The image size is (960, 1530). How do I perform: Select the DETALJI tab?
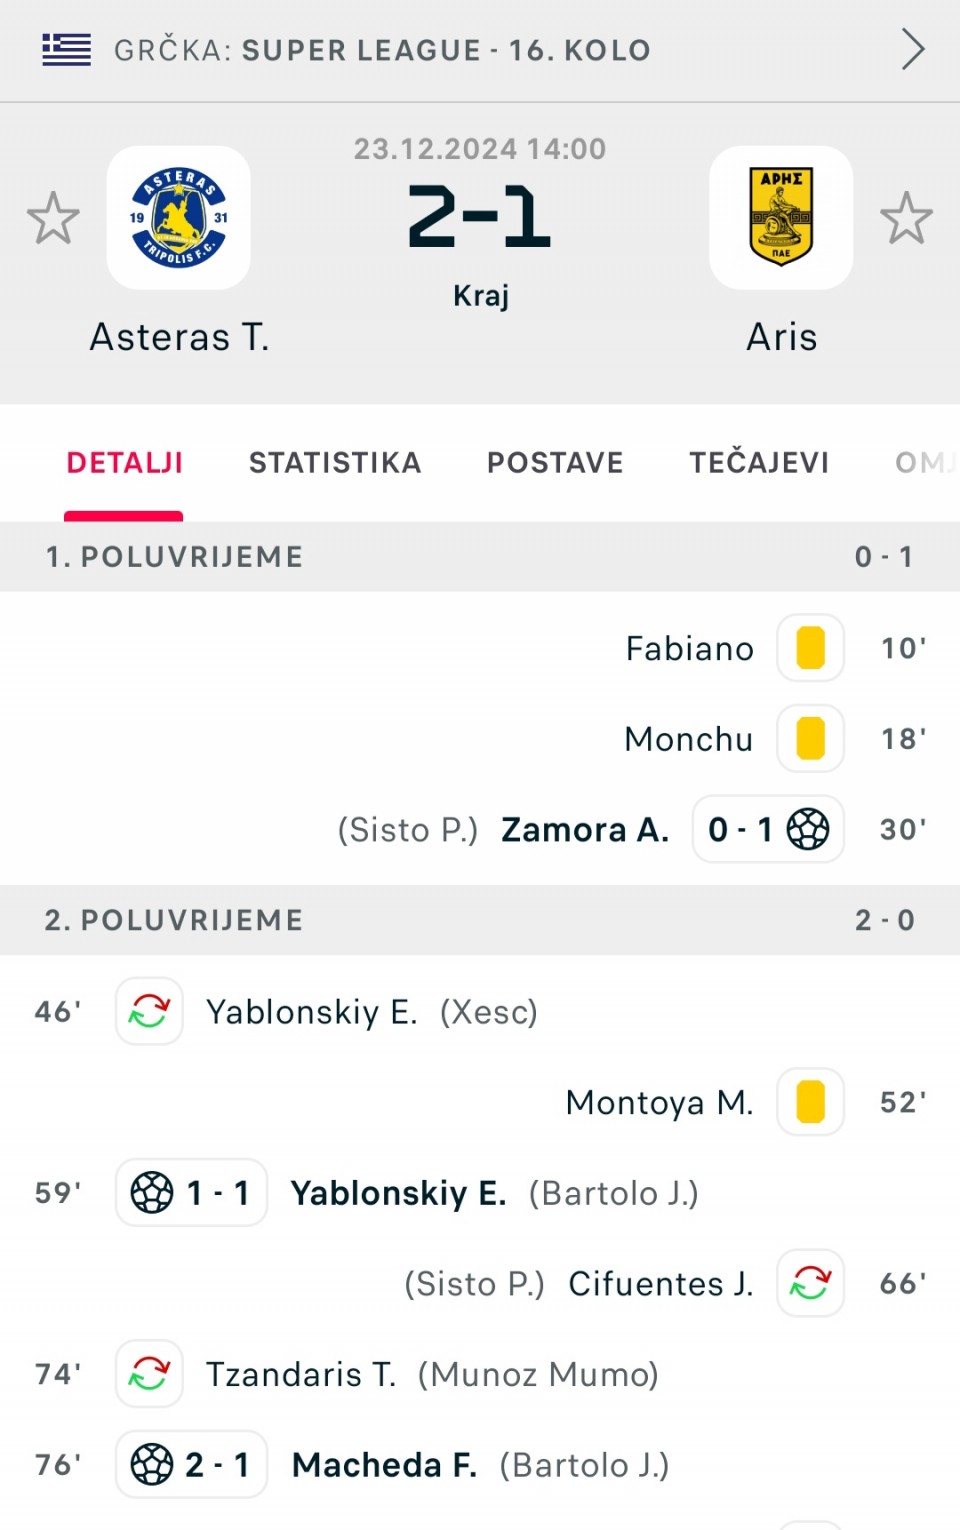pos(125,462)
